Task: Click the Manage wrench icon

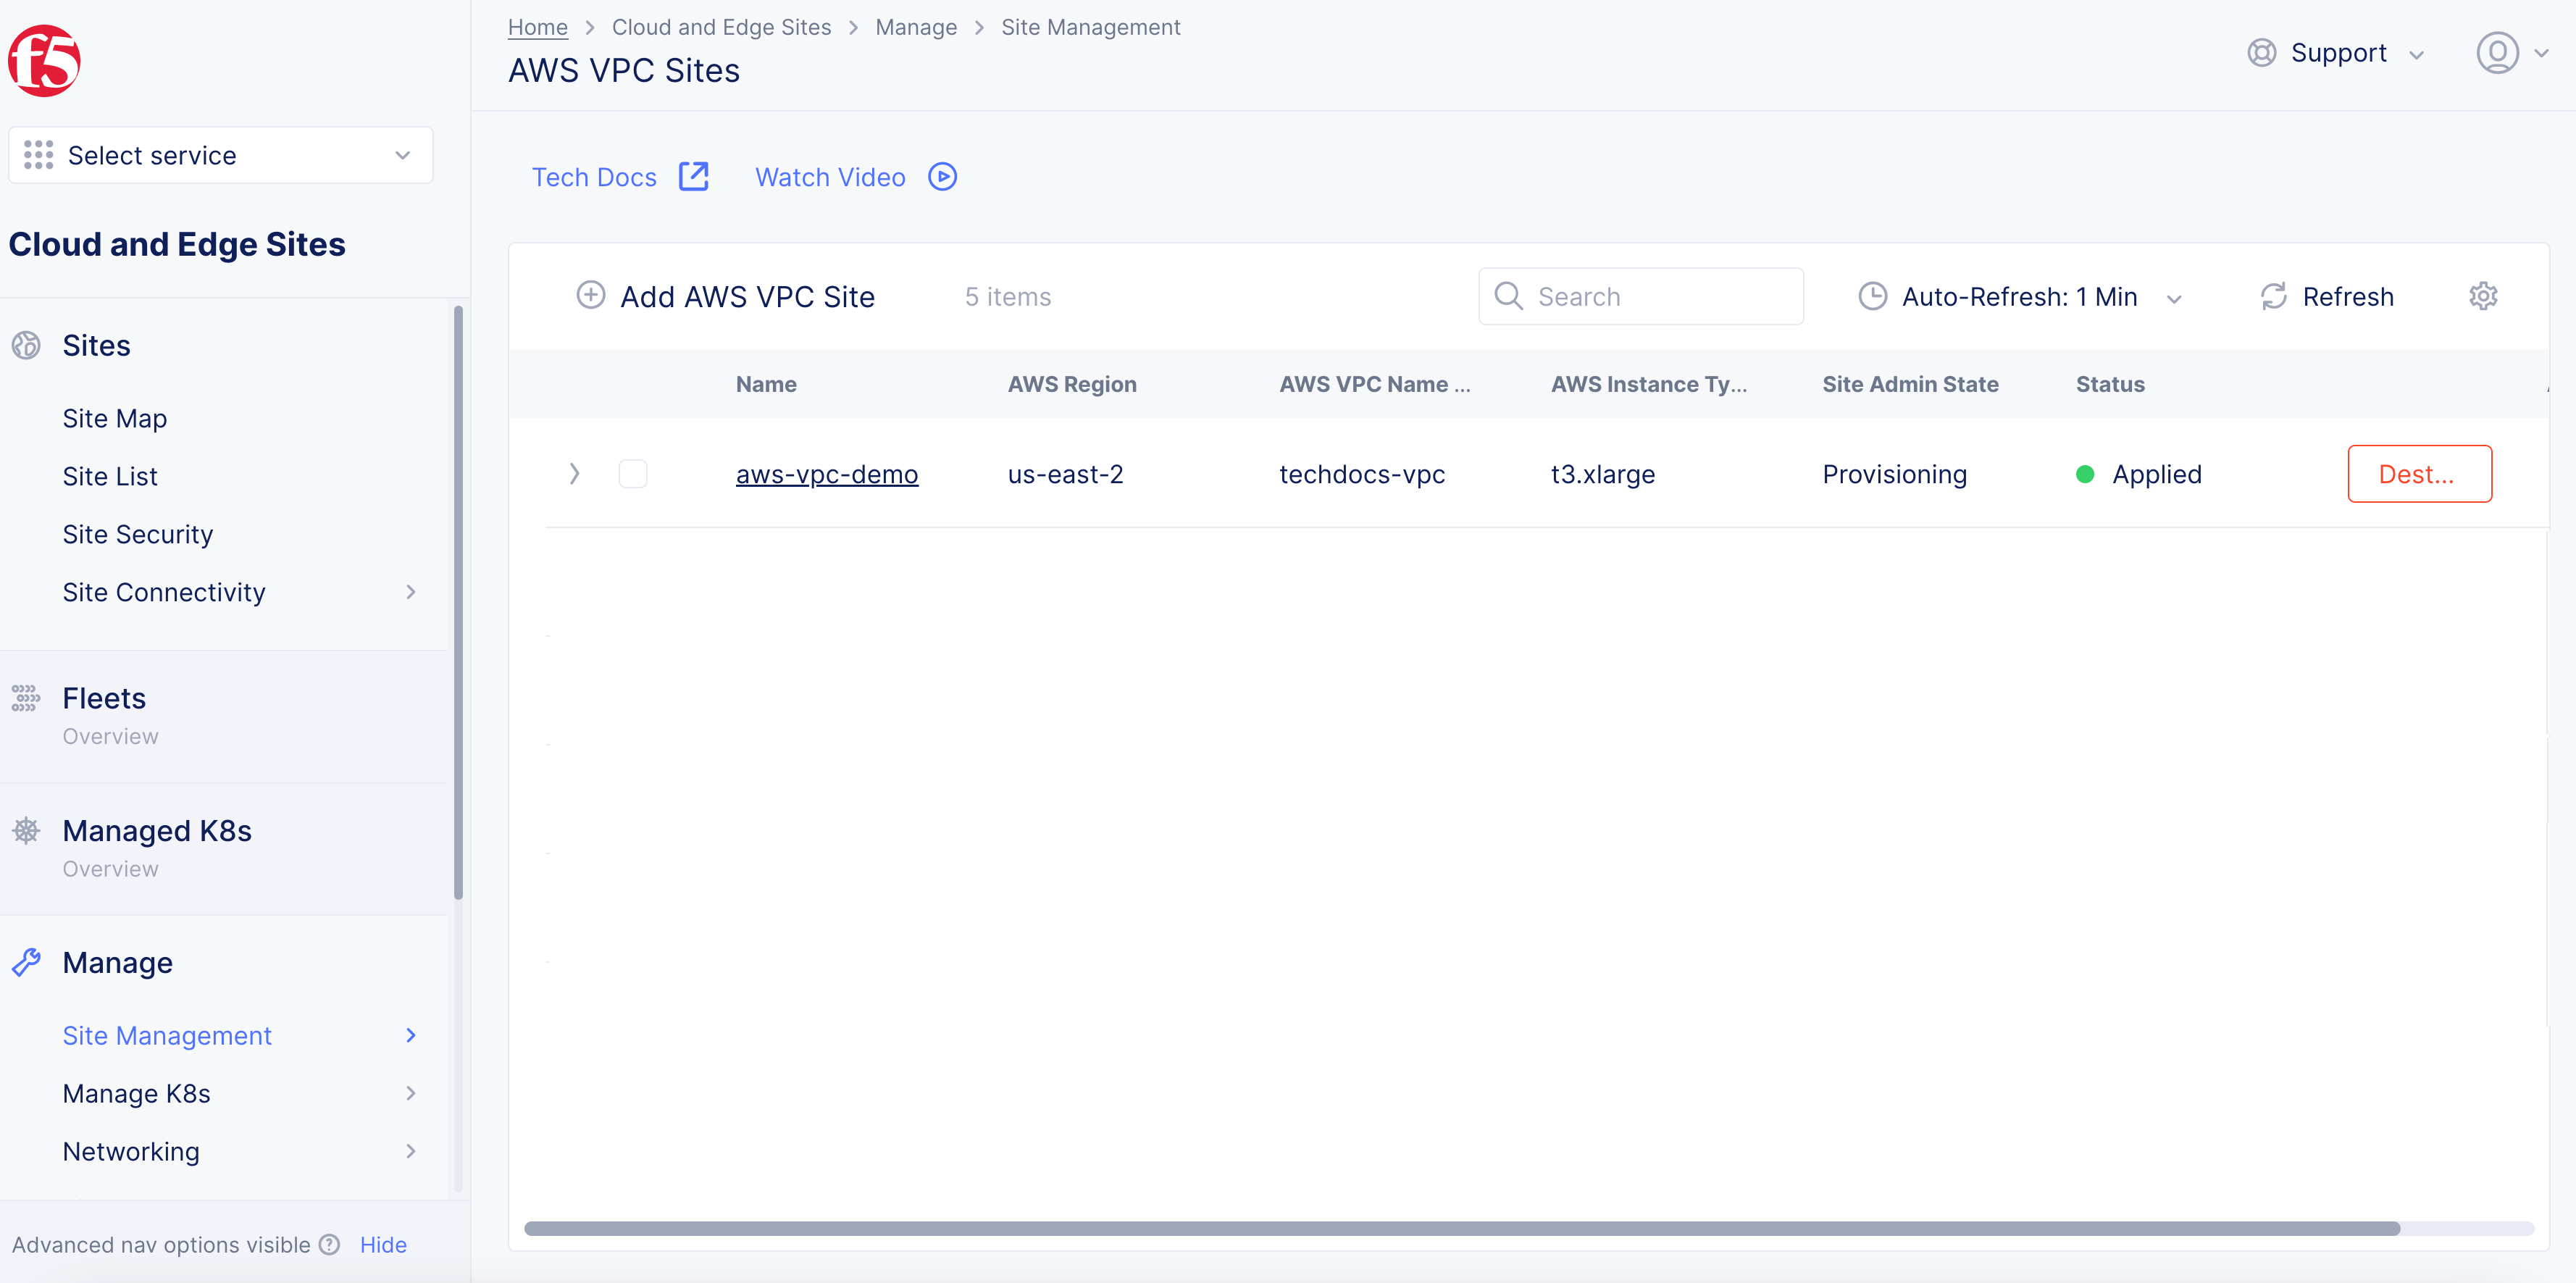Action: pyautogui.click(x=26, y=962)
